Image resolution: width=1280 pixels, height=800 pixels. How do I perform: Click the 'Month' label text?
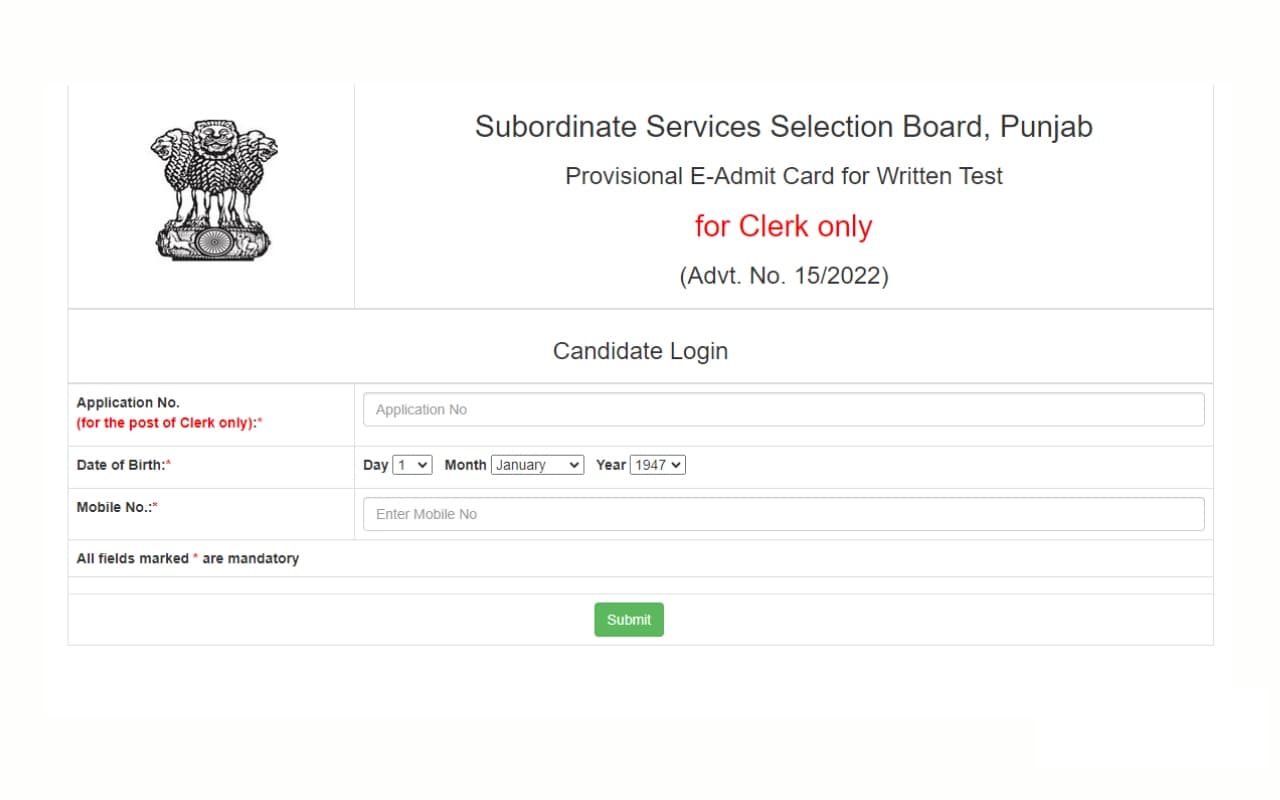coord(465,465)
